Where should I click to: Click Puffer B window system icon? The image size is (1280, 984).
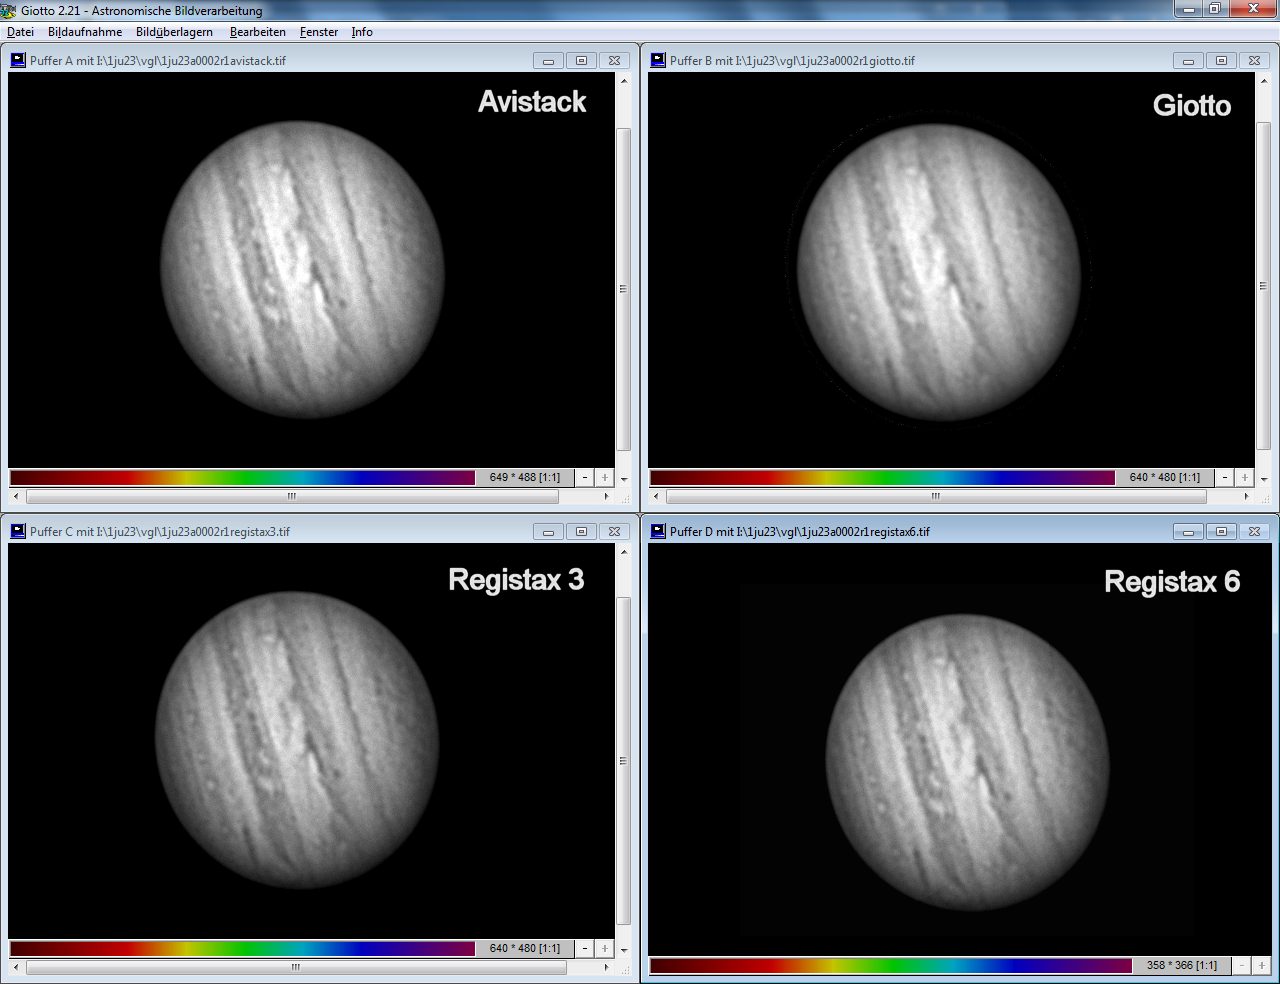658,60
